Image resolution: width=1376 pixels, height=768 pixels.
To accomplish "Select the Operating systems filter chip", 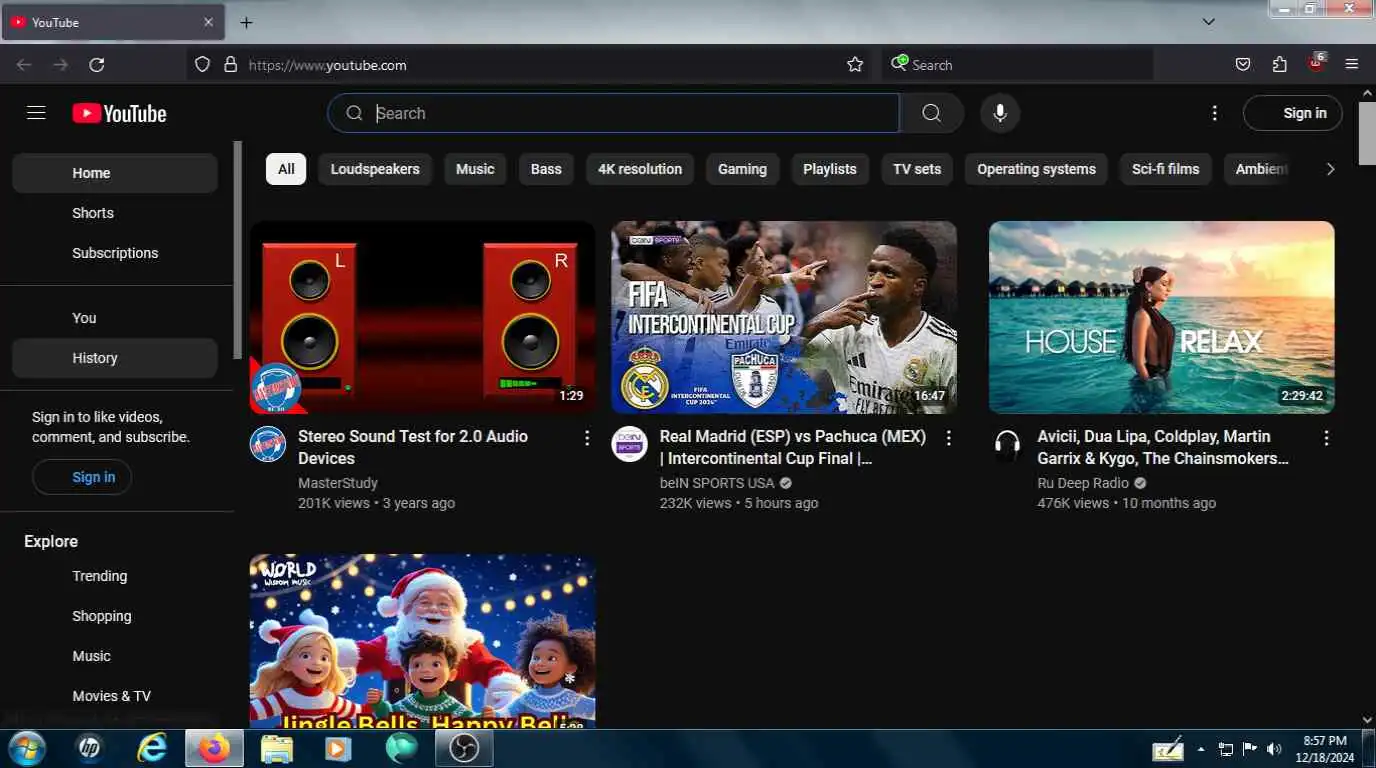I will [1036, 169].
